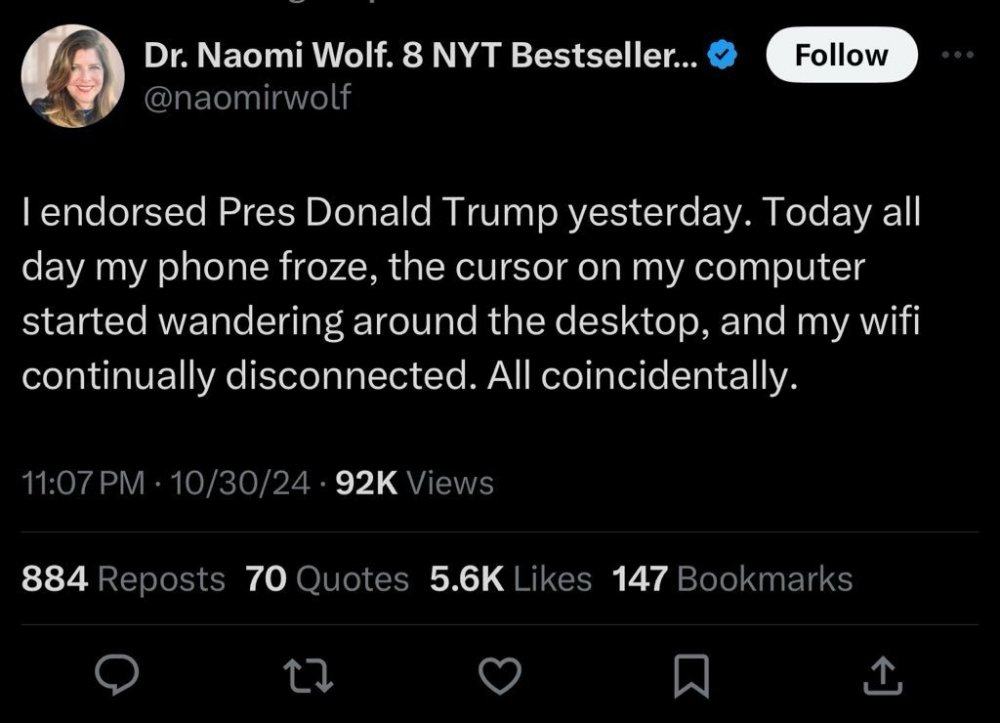Click the 147 Bookmarks count

732,578
